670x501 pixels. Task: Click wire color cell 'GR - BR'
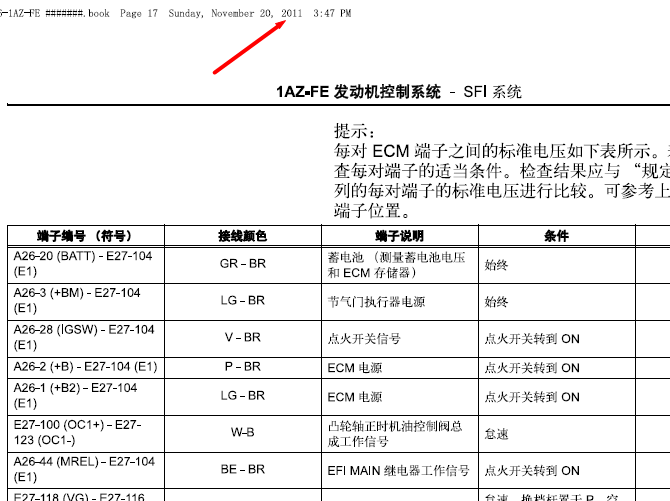(x=243, y=264)
